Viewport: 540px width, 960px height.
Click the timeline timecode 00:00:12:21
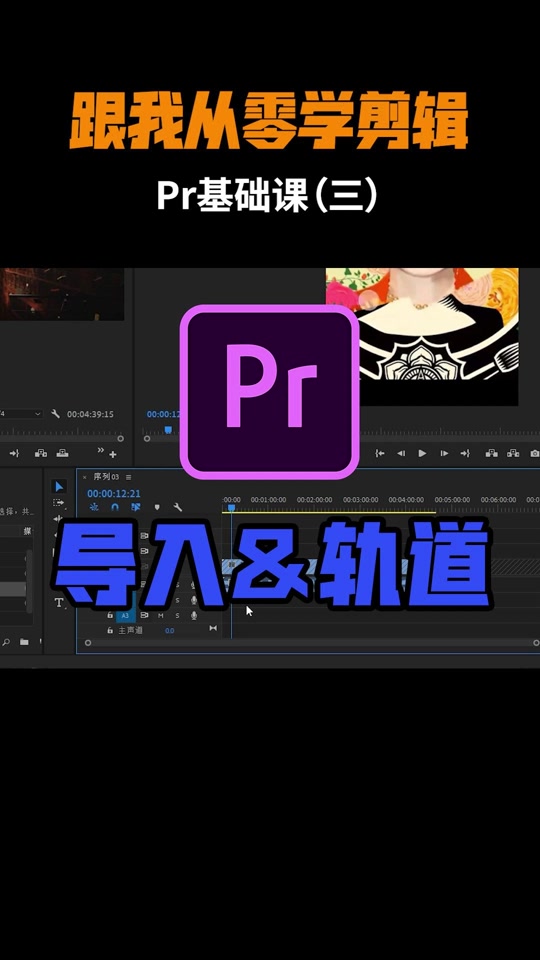pyautogui.click(x=114, y=493)
